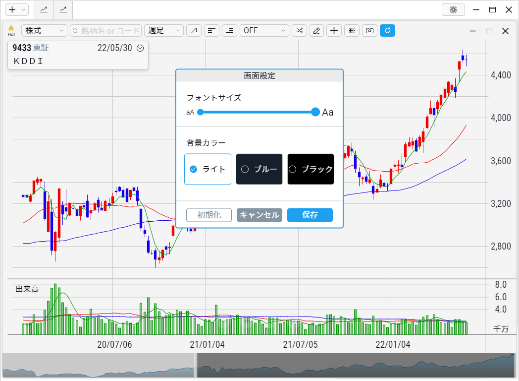Click the dark range in bottom navigator

pyautogui.click(x=356, y=365)
